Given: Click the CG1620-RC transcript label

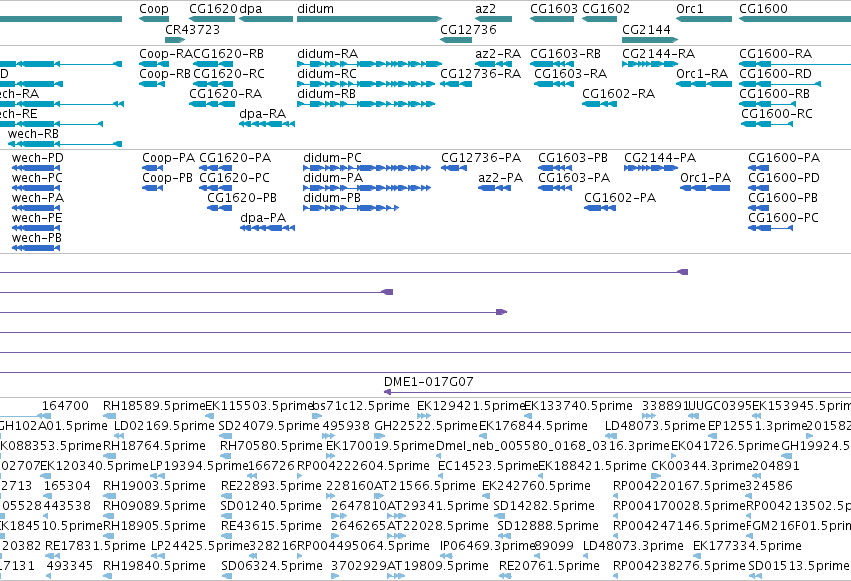Looking at the screenshot, I should pyautogui.click(x=228, y=74).
